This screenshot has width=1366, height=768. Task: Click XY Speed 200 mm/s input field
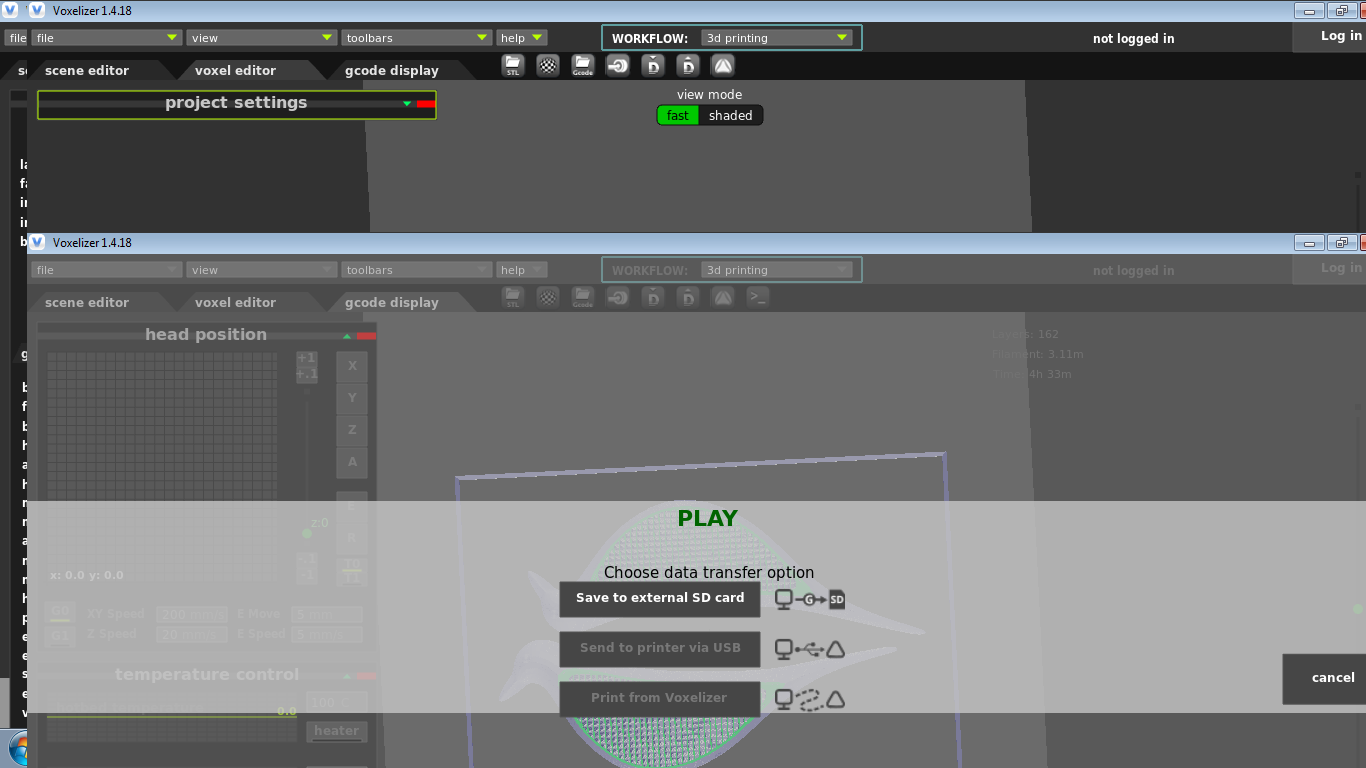coord(192,614)
